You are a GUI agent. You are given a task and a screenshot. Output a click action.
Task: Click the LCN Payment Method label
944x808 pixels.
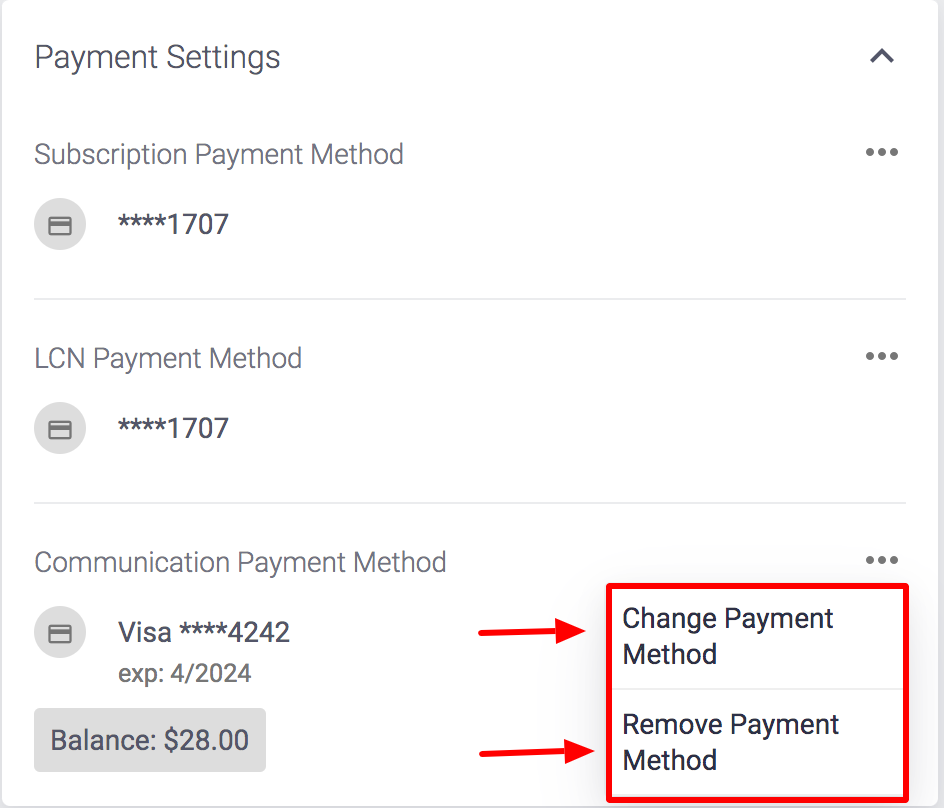pyautogui.click(x=168, y=359)
